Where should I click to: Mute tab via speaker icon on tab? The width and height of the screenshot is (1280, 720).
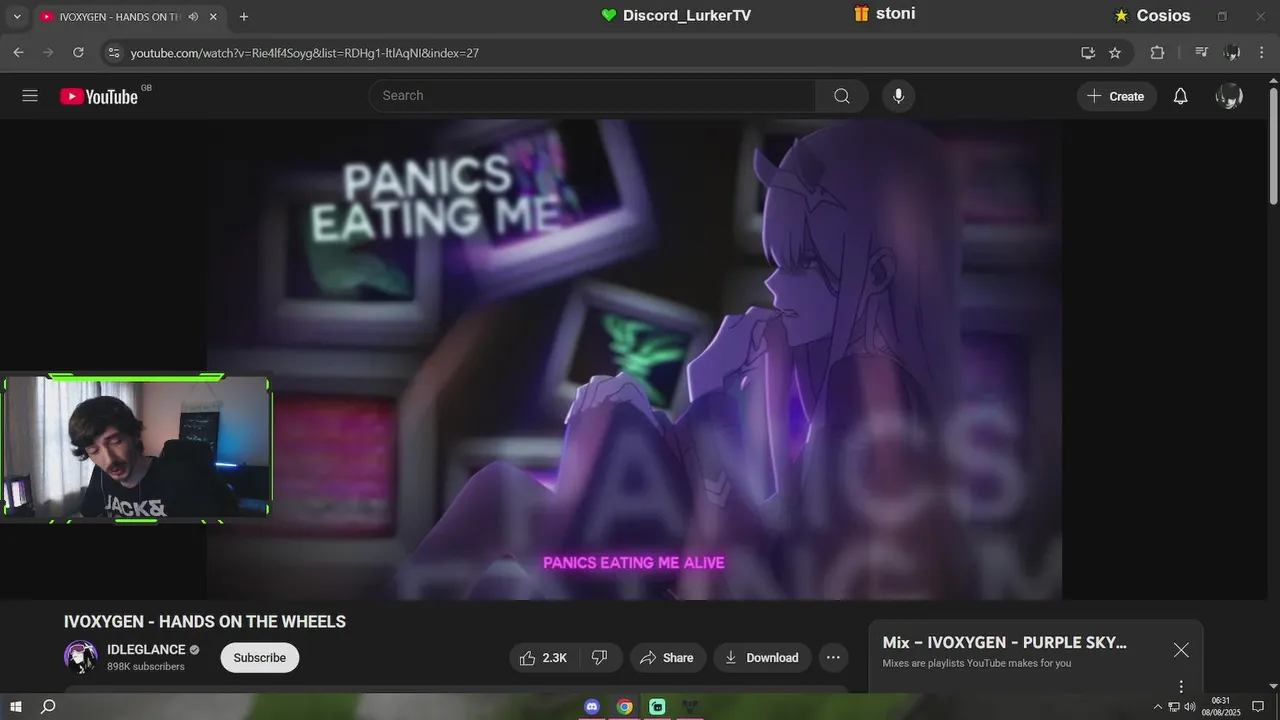pyautogui.click(x=193, y=17)
